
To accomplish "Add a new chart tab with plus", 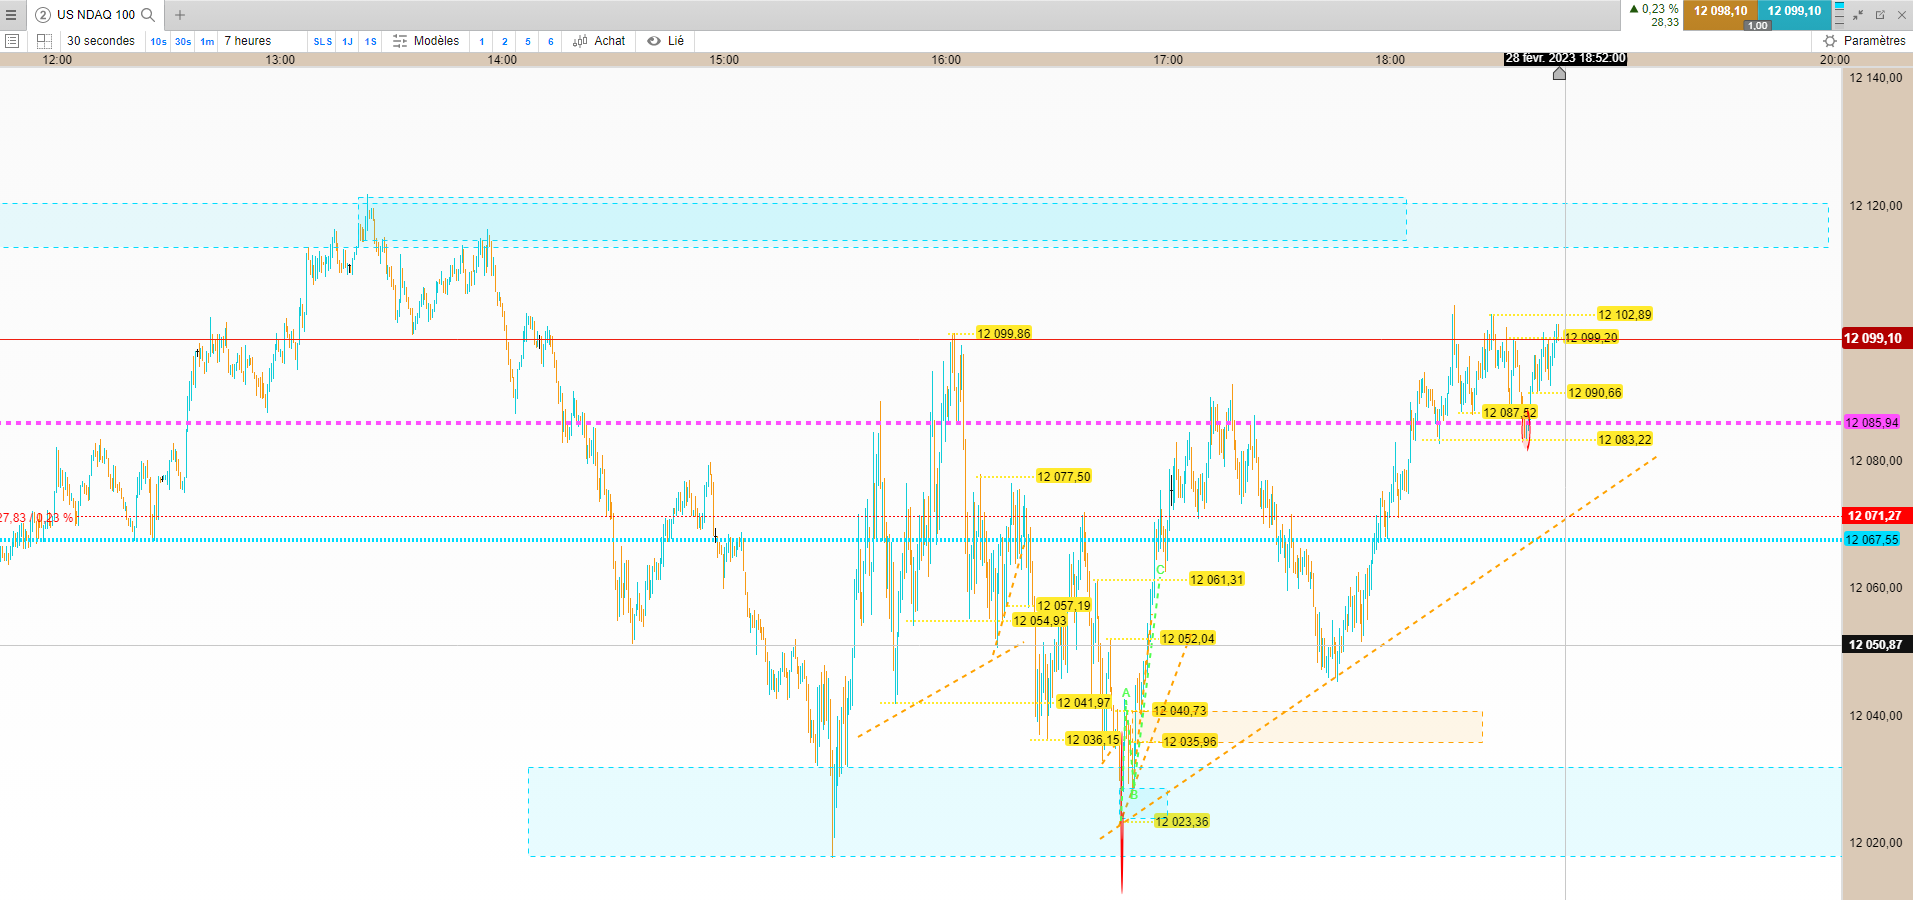I will [x=180, y=15].
